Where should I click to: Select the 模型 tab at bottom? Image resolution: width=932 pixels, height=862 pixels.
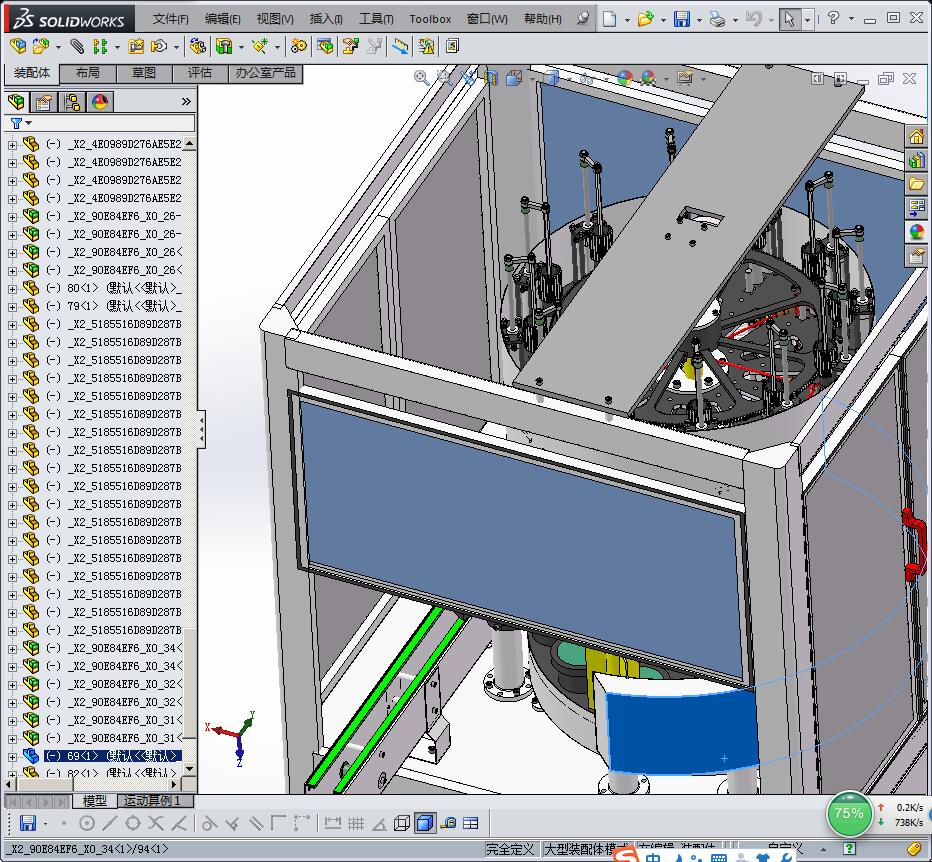(x=95, y=801)
